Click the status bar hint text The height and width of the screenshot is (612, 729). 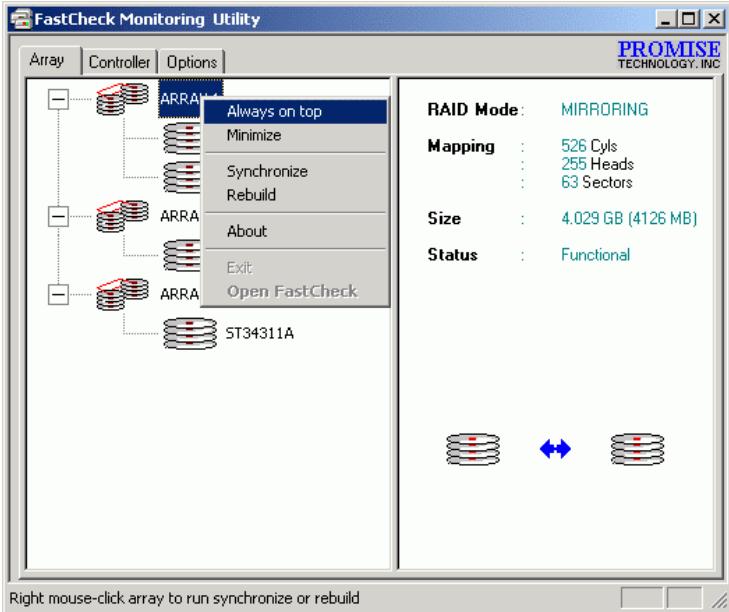pos(185,598)
